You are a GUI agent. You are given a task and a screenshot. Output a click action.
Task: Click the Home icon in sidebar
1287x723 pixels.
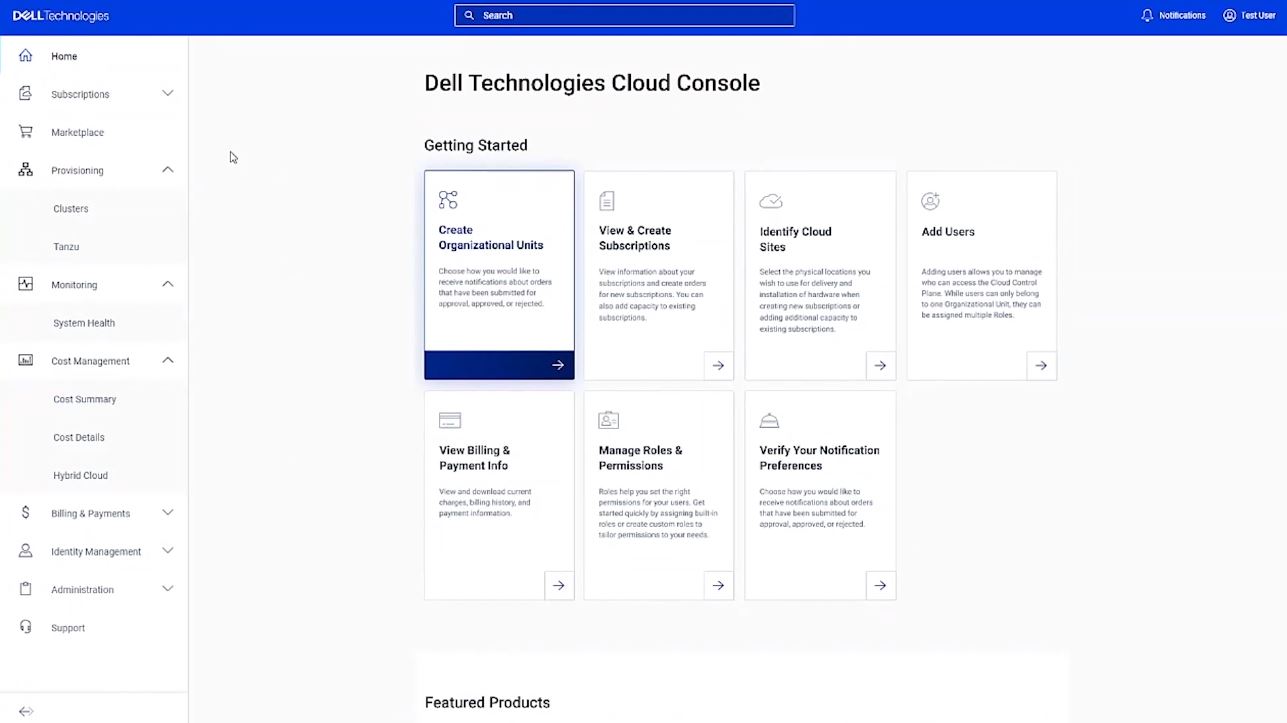26,56
